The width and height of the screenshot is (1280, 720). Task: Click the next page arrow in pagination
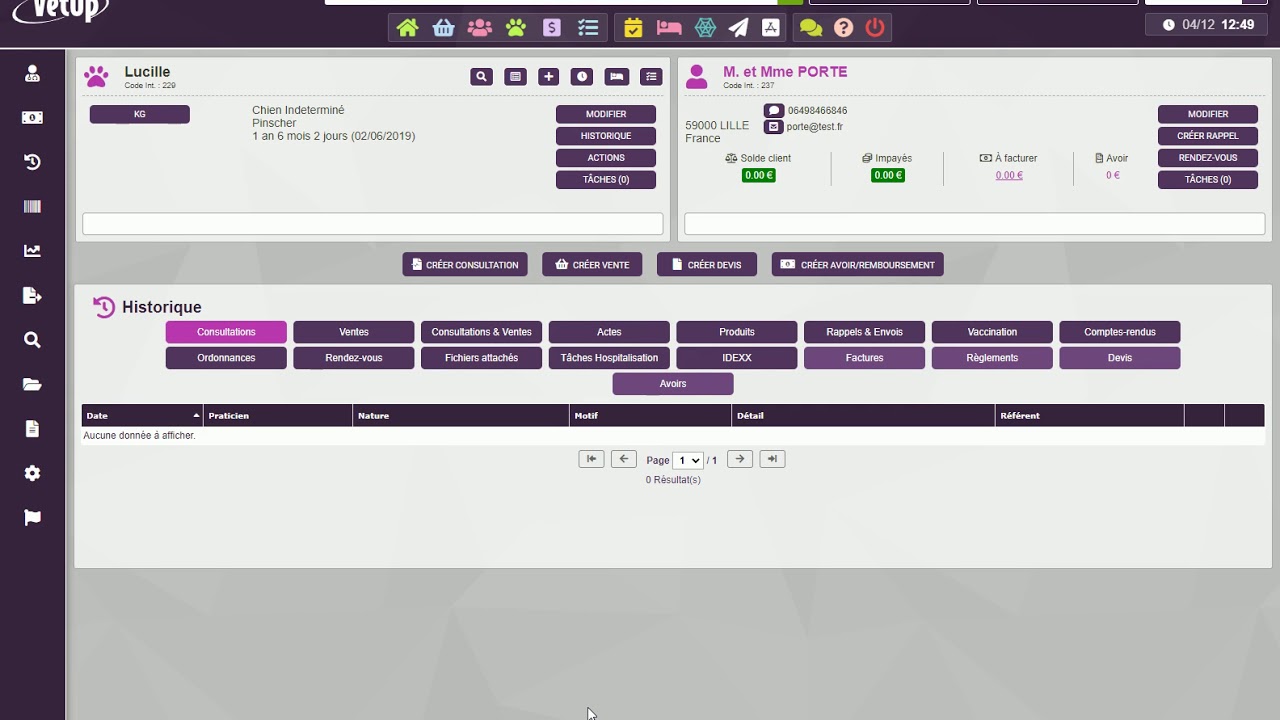click(x=738, y=458)
